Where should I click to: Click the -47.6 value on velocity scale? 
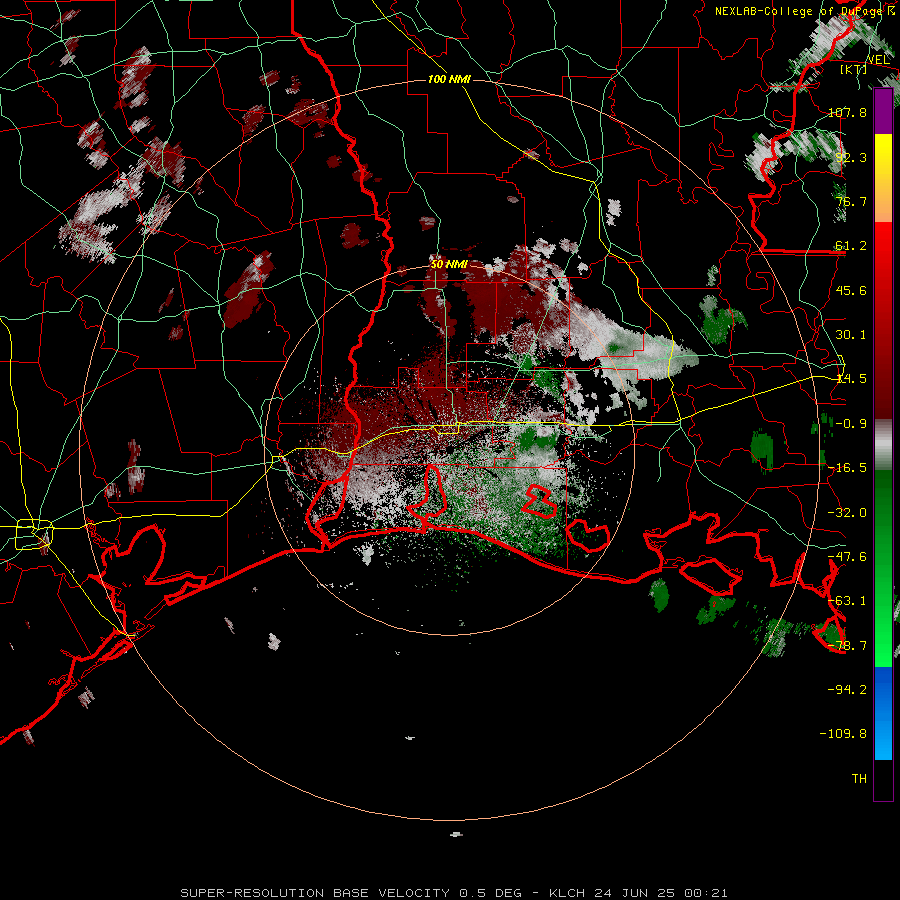(847, 557)
